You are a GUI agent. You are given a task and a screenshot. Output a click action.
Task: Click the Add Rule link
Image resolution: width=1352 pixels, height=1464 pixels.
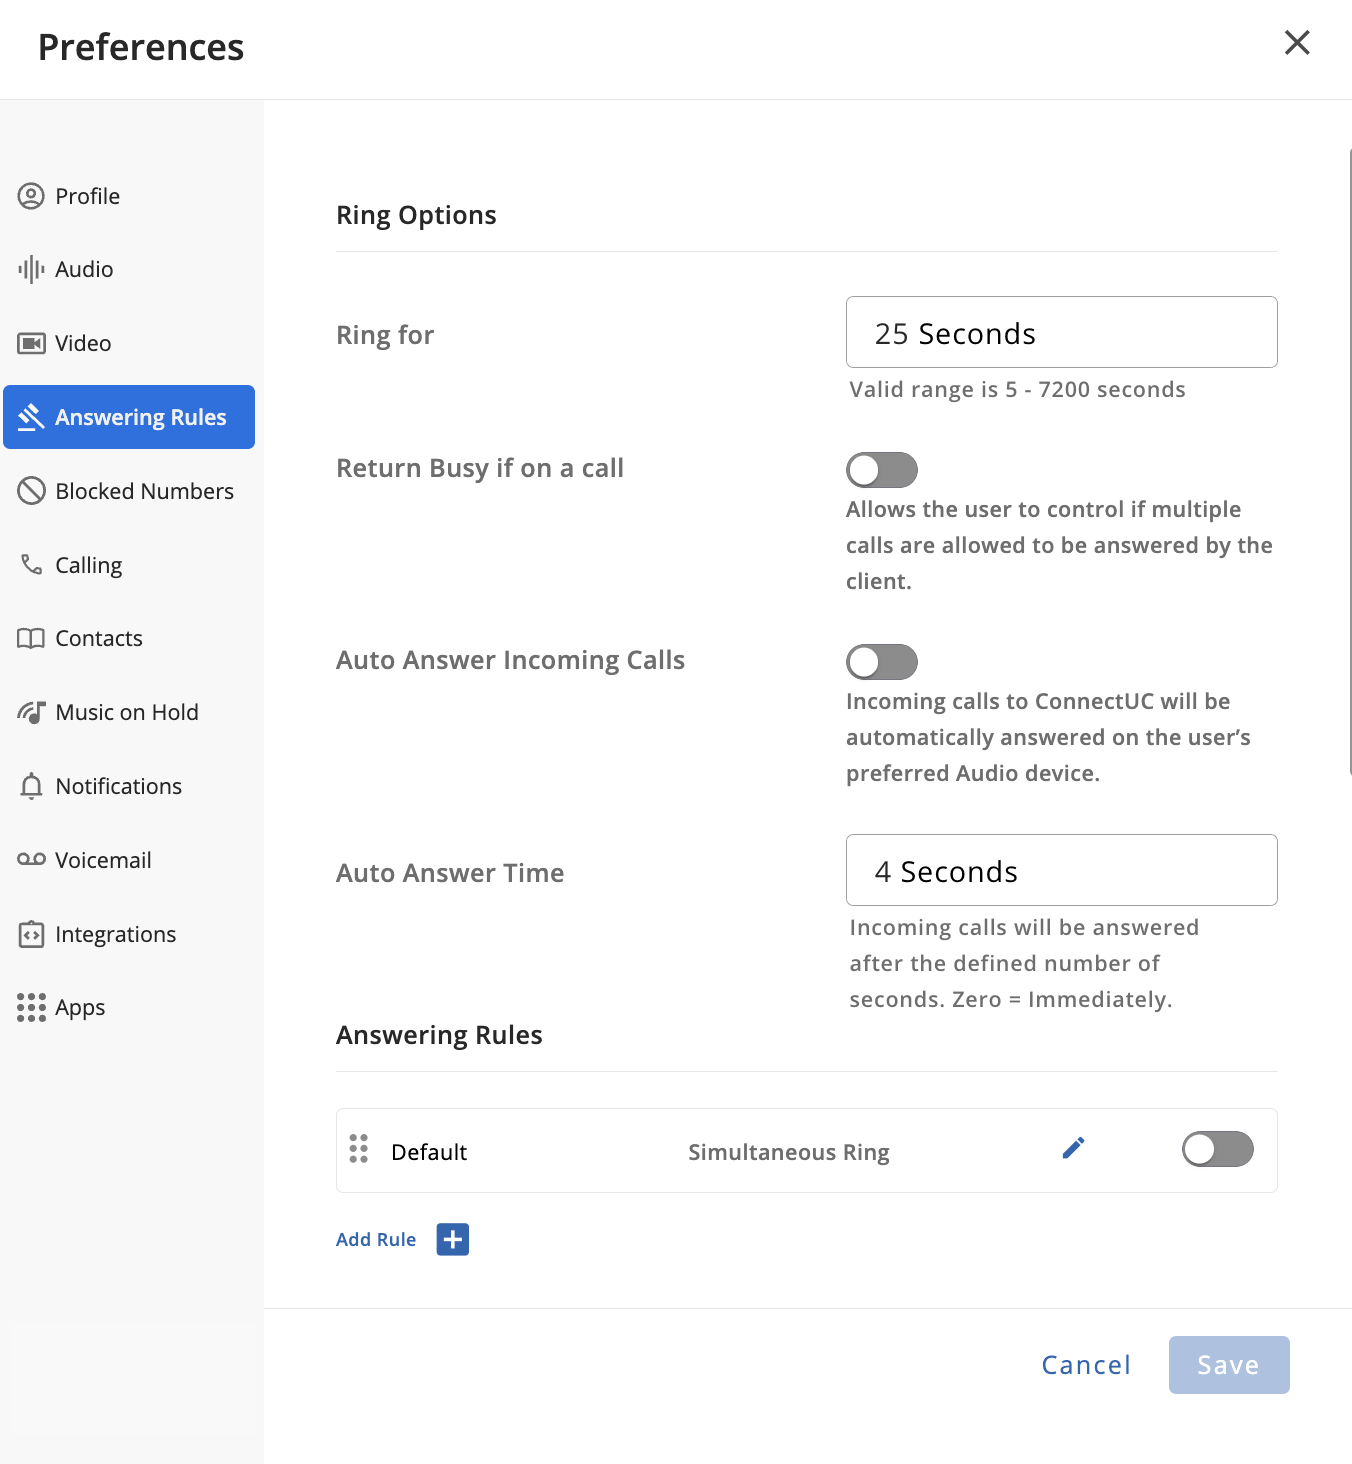pos(376,1240)
